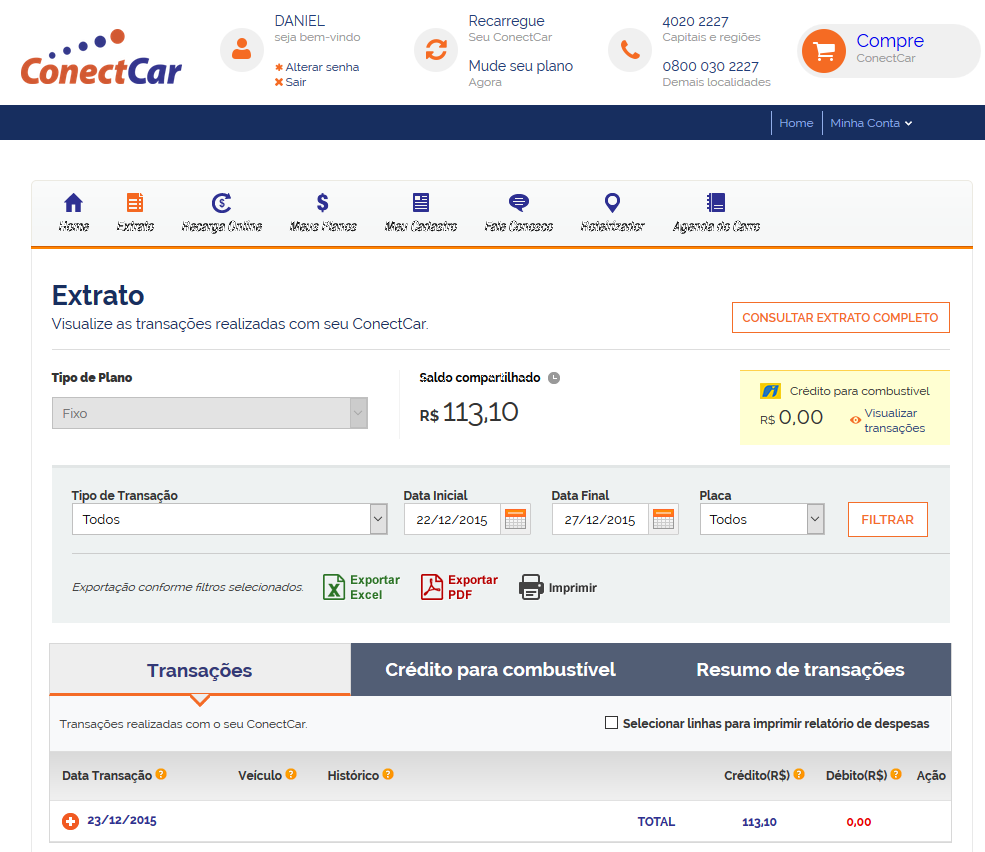The height and width of the screenshot is (852, 985).
Task: Click the orange user profile icon
Action: point(241,49)
